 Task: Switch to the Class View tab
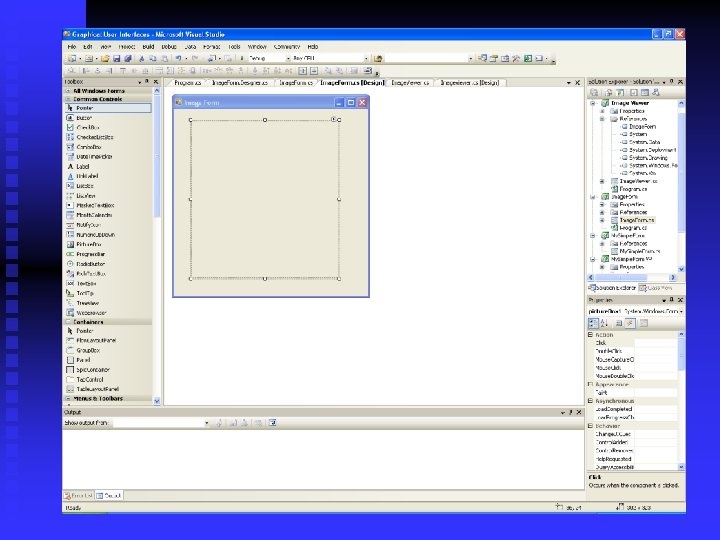pyautogui.click(x=656, y=288)
